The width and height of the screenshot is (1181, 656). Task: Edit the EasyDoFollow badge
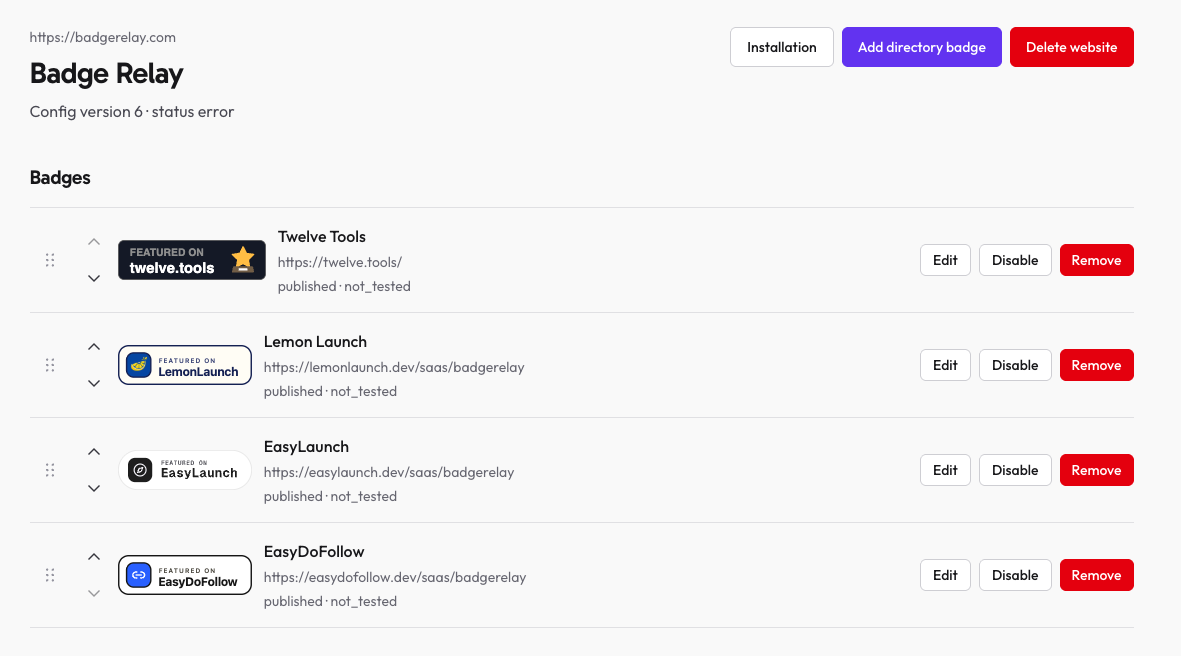[945, 575]
